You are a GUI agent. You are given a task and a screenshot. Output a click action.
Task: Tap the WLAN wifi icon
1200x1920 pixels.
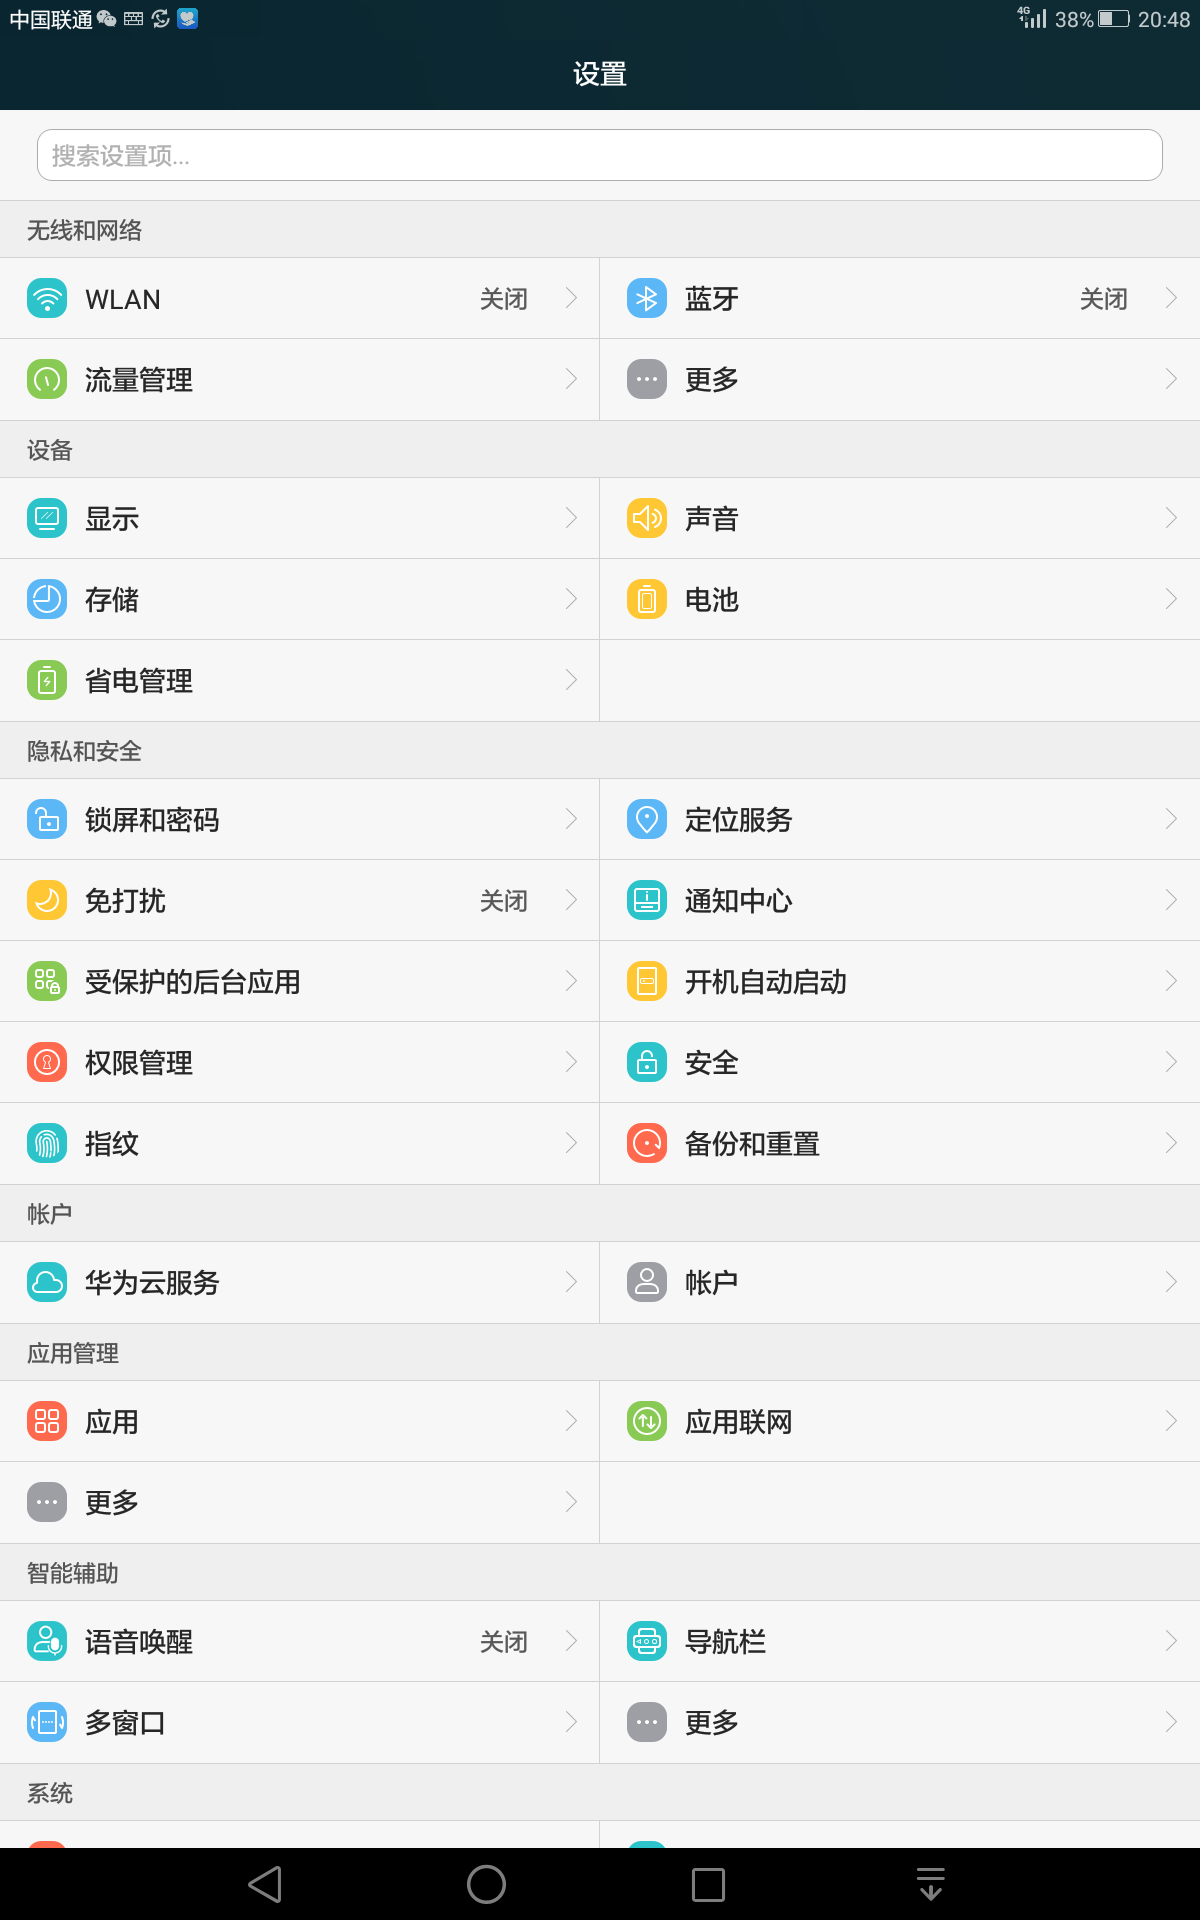47,299
